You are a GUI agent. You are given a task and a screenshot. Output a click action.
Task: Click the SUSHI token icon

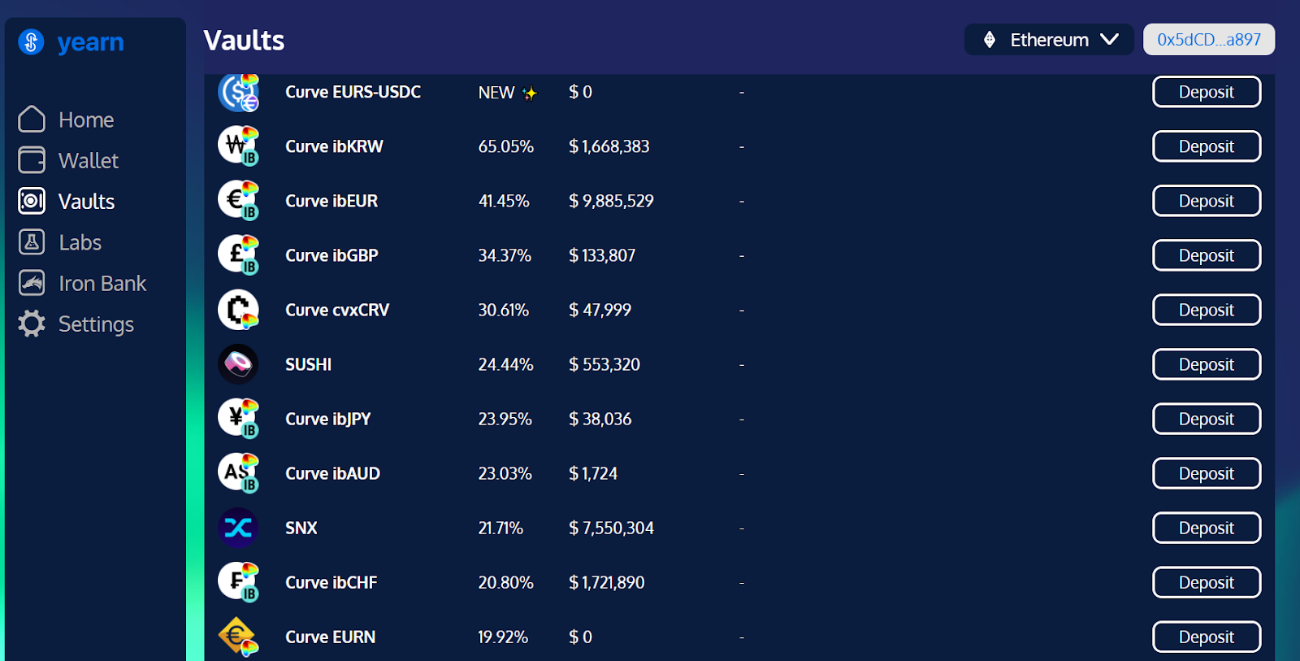238,364
